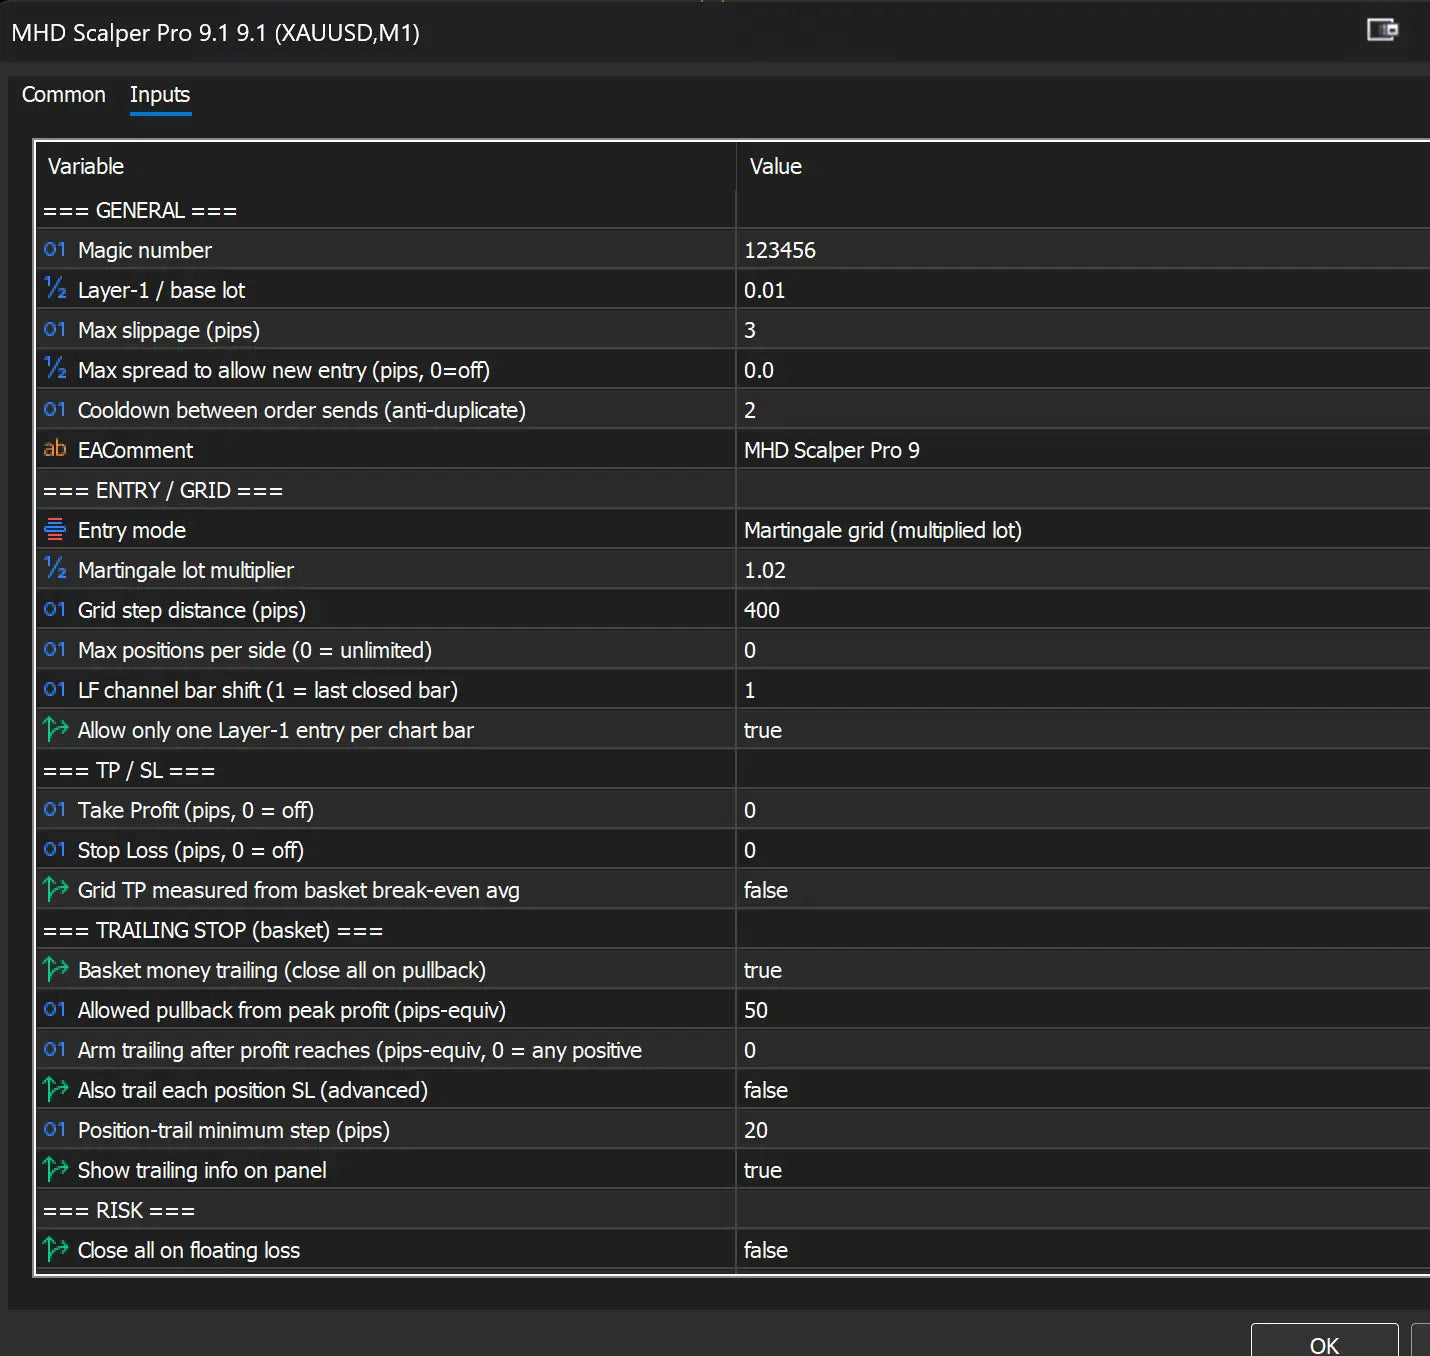Click the boolean icon beside Basket money trailing
Viewport: 1430px width, 1356px height.
click(x=55, y=969)
